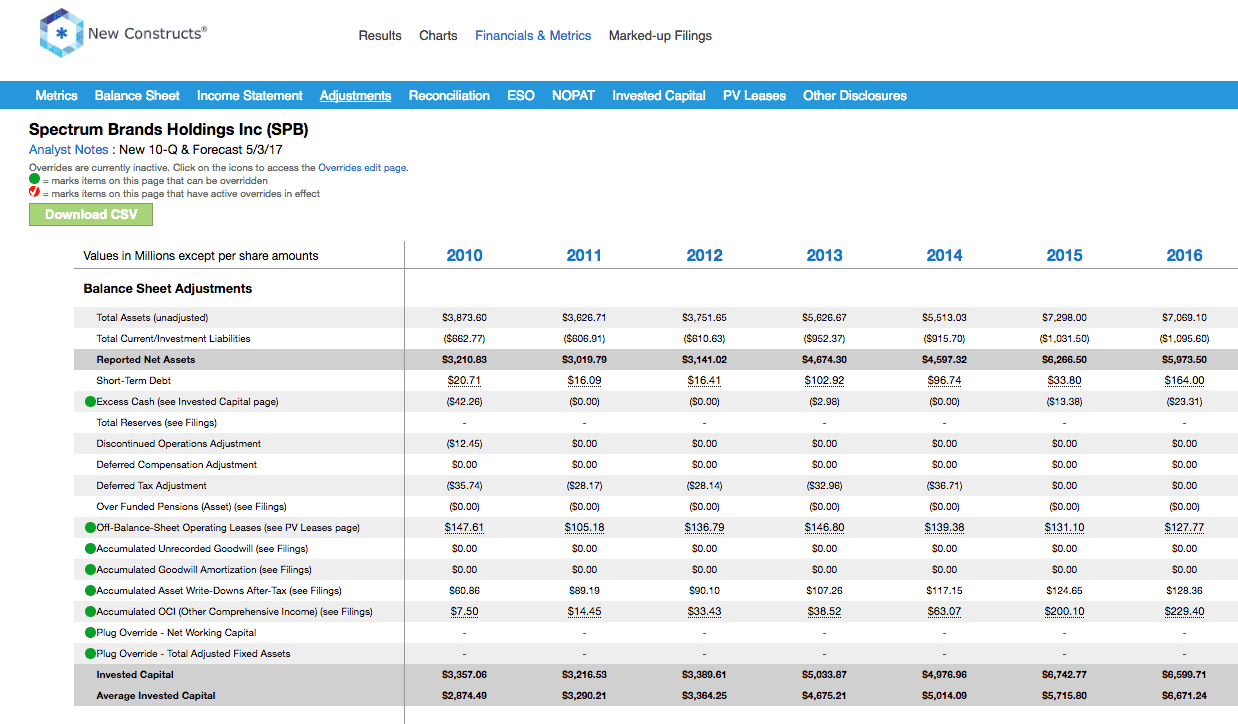Switch to the Other Disclosures tab
1238x724 pixels.
coord(855,95)
